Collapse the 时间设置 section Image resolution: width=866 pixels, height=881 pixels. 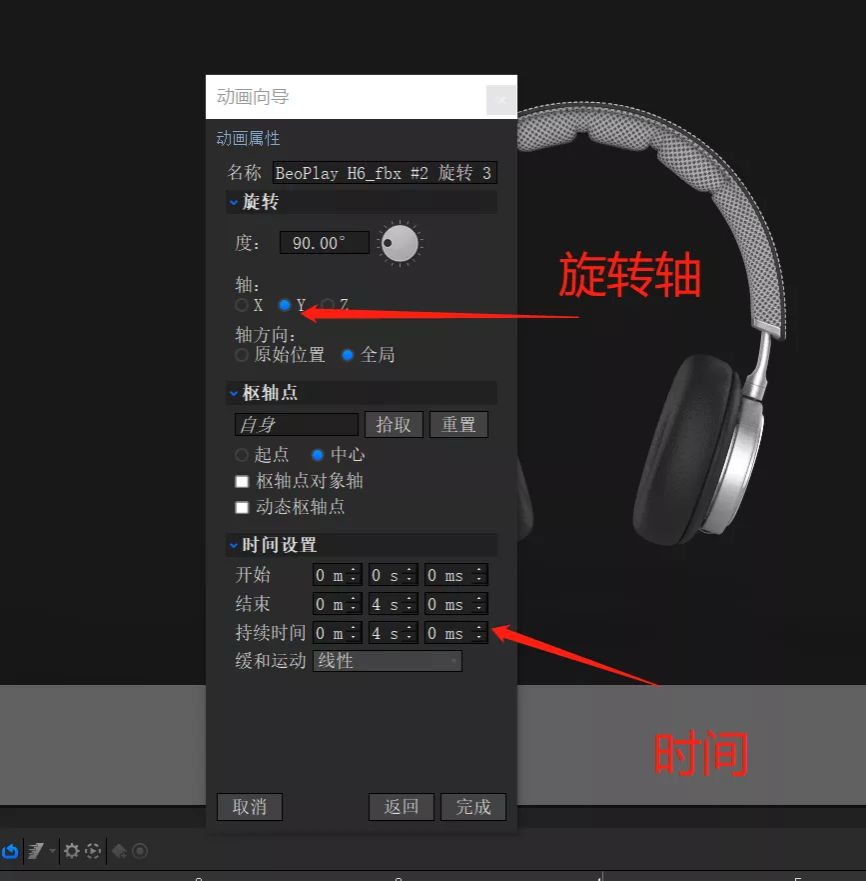pyautogui.click(x=234, y=545)
